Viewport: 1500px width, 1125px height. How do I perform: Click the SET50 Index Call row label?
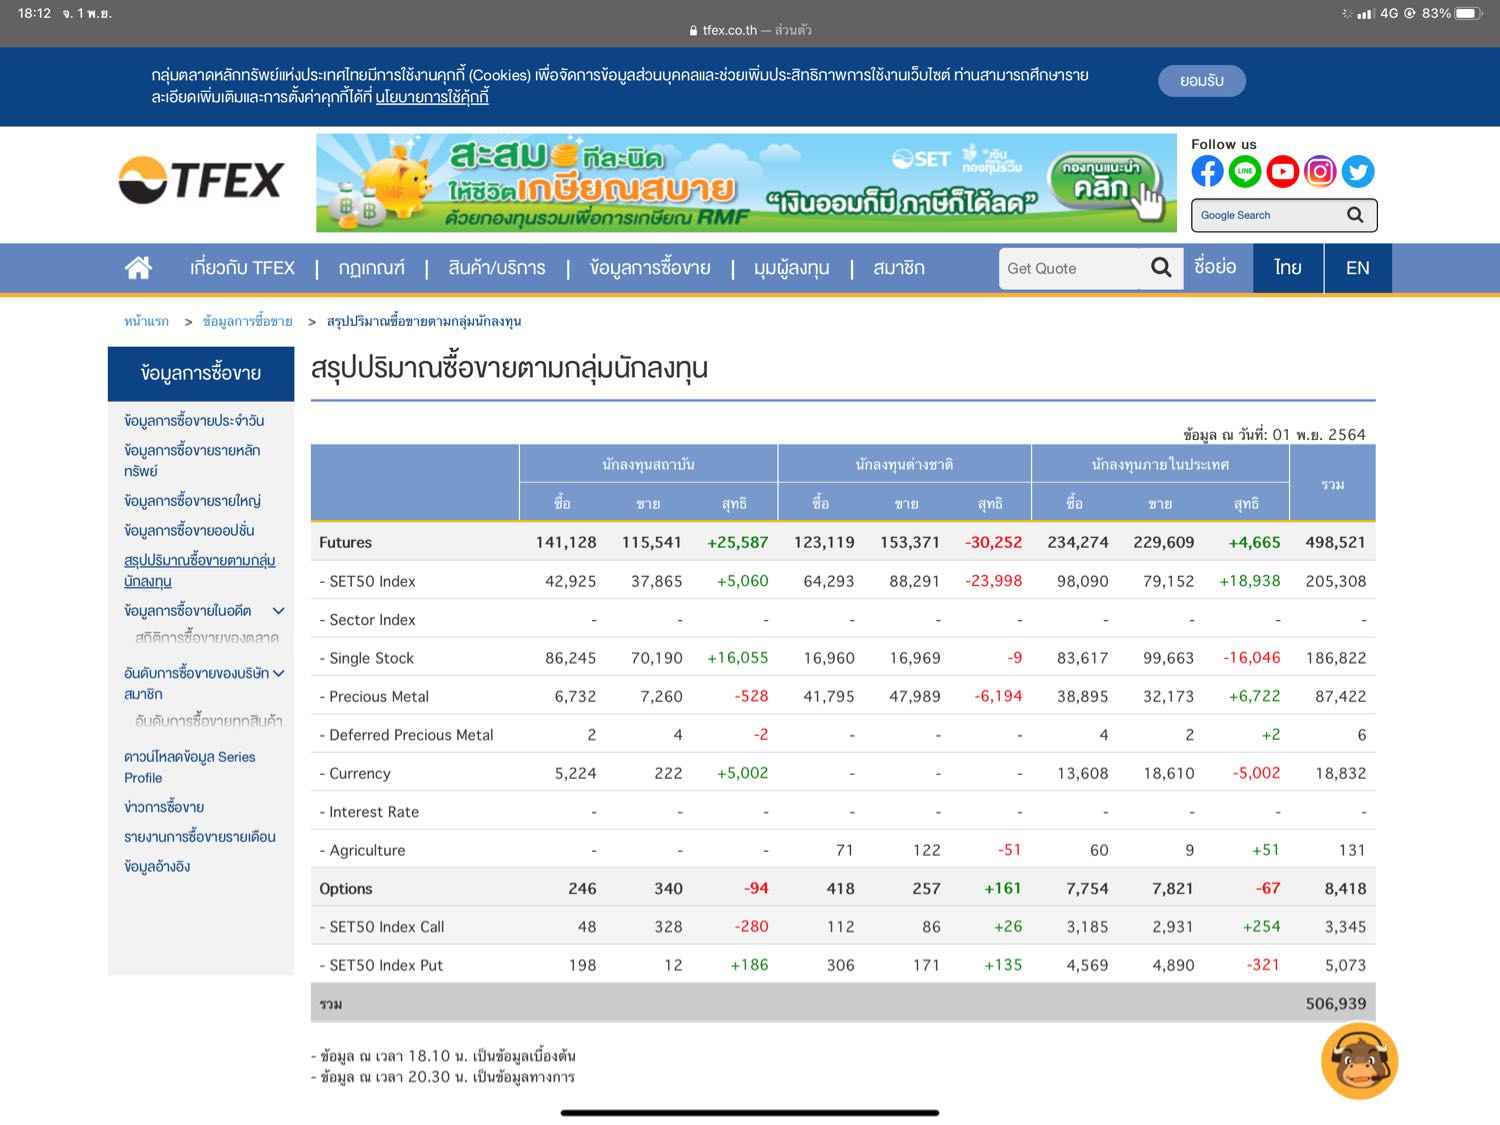[382, 927]
